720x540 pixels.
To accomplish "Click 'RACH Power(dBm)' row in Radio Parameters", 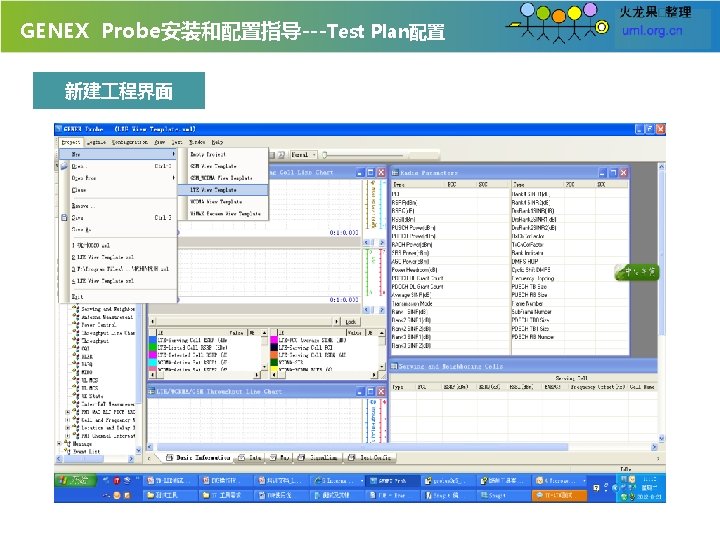I will (x=450, y=244).
